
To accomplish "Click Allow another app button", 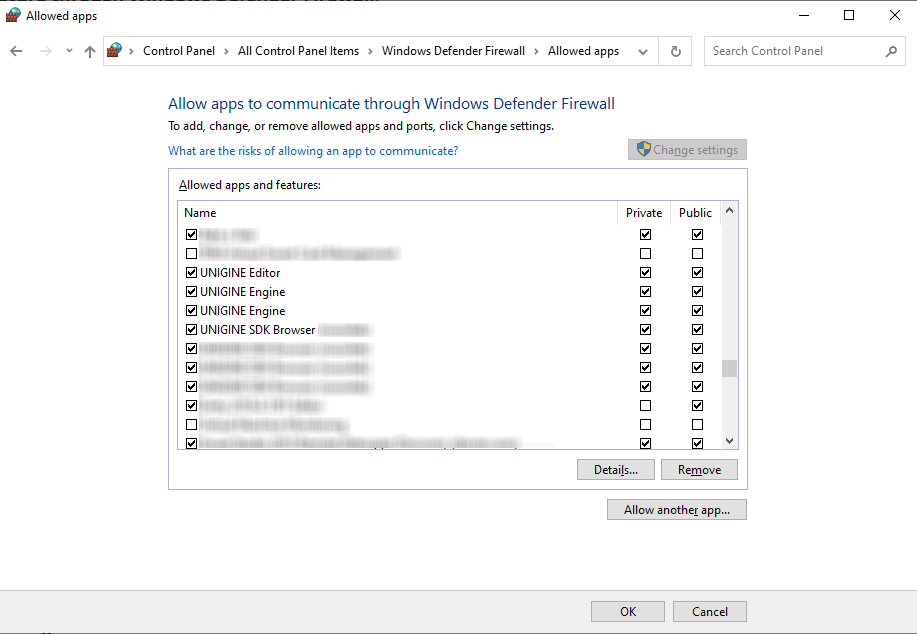I will click(x=676, y=510).
